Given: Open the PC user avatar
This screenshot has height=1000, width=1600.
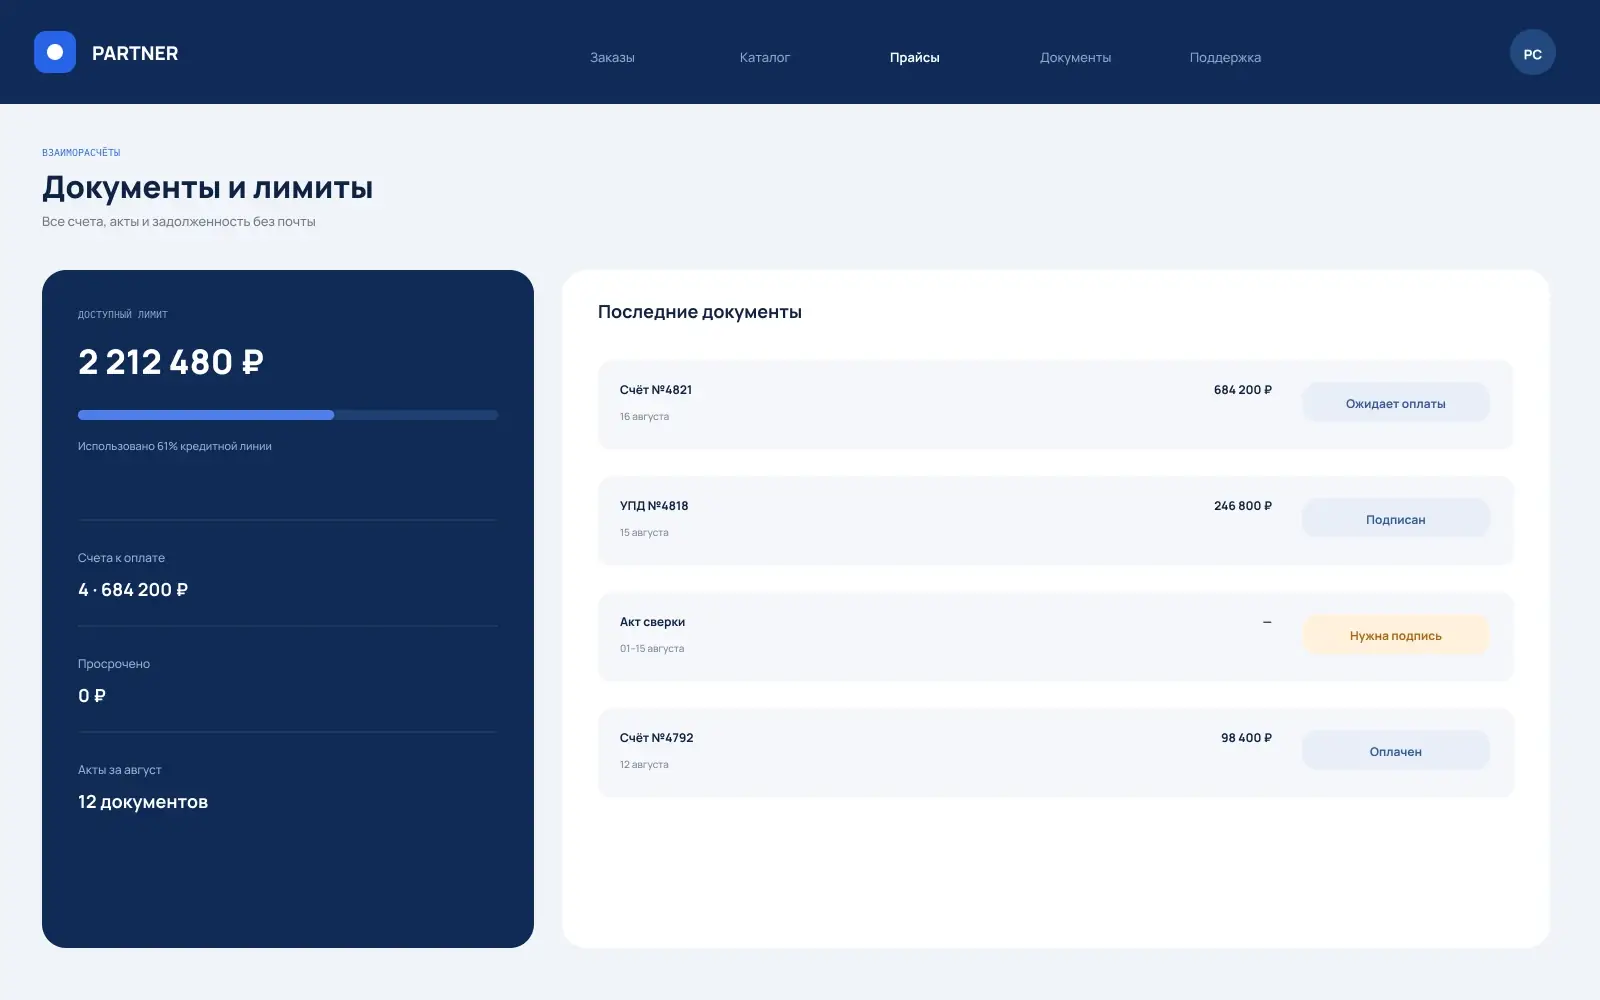Looking at the screenshot, I should tap(1532, 53).
